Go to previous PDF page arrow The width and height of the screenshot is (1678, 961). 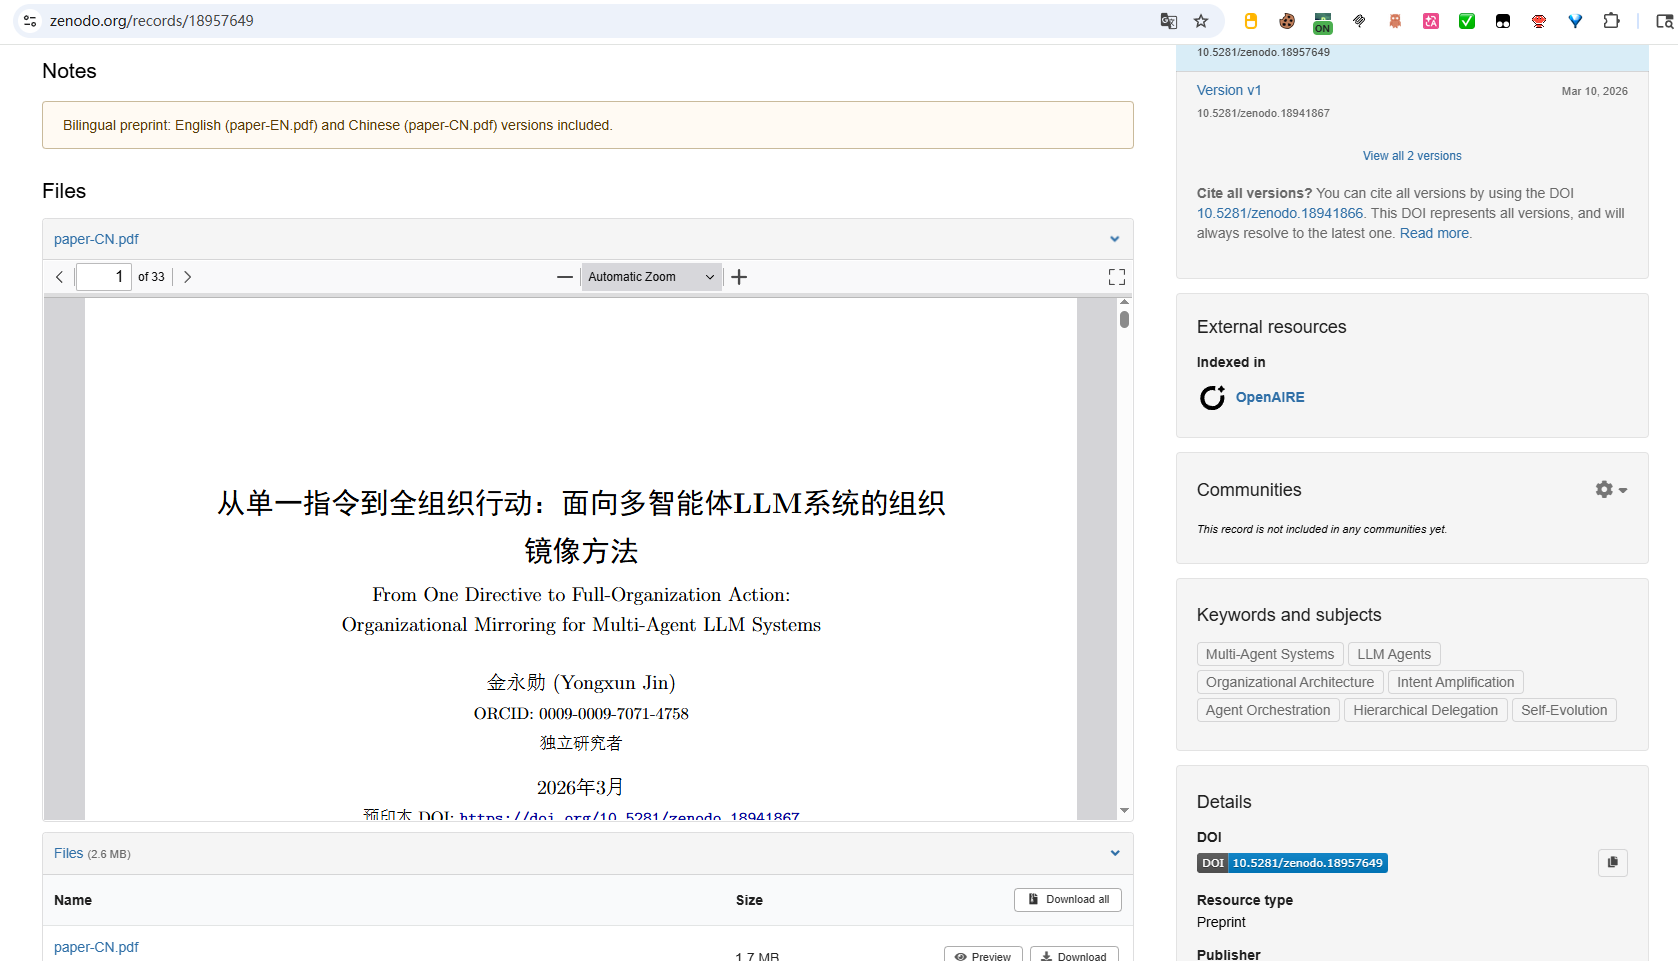point(60,277)
